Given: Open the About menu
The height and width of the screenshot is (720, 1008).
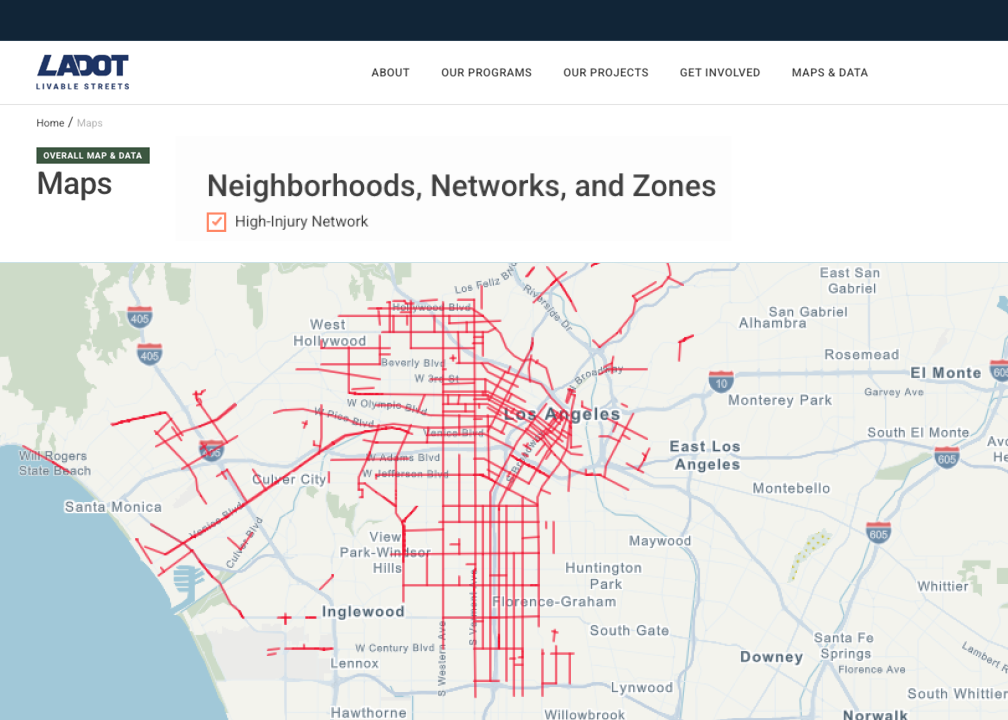Looking at the screenshot, I should point(390,72).
